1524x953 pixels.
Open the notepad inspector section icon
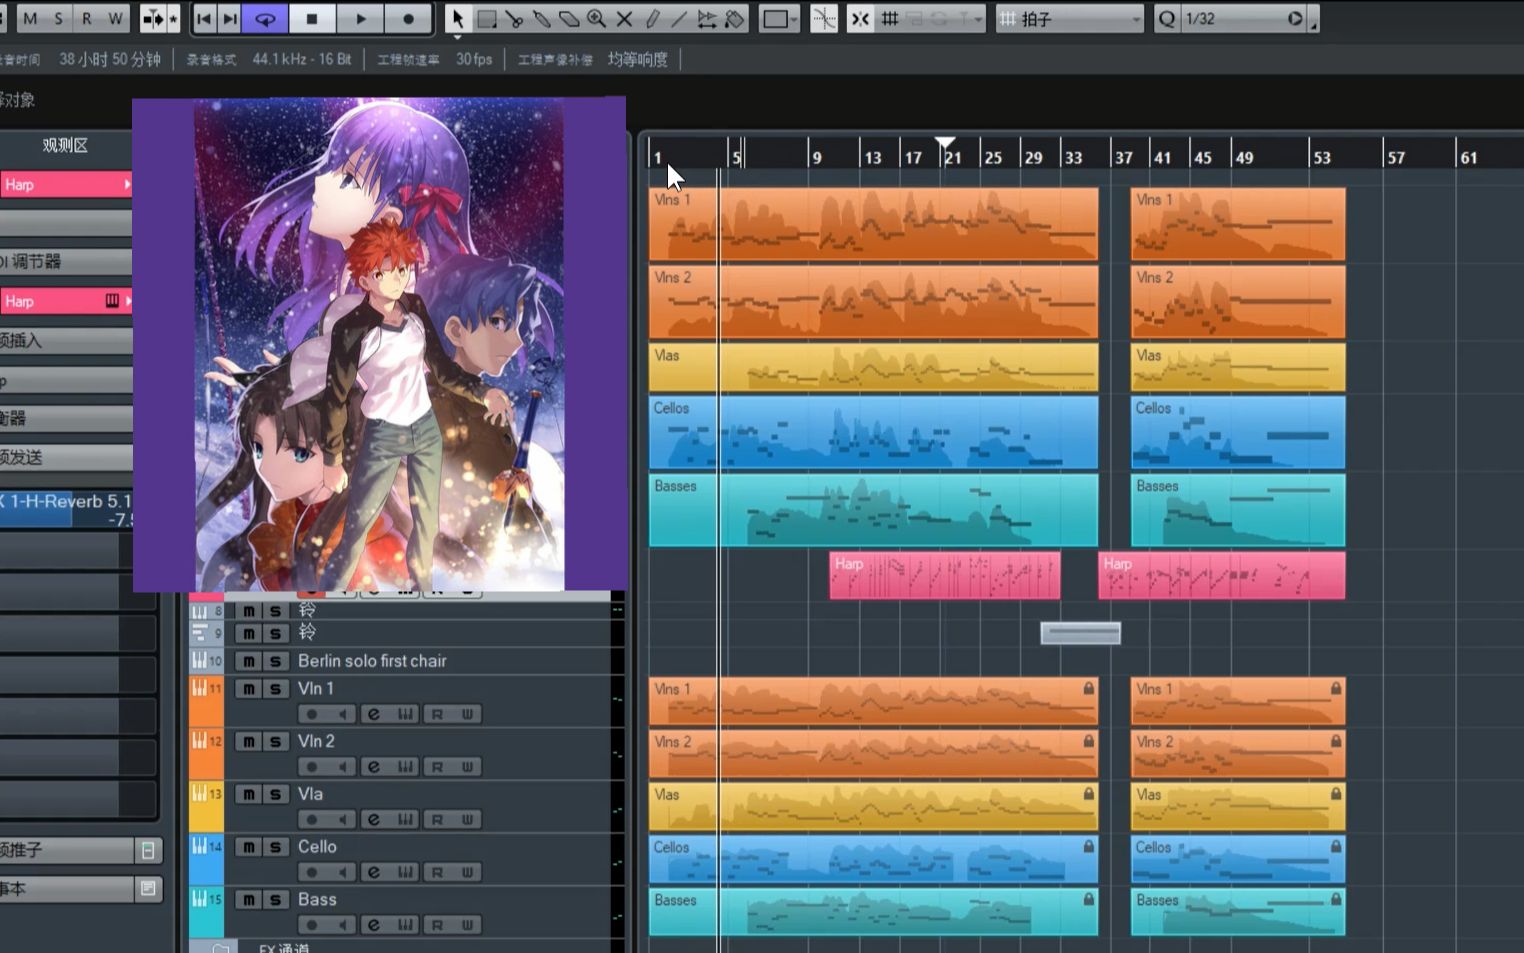(x=148, y=888)
